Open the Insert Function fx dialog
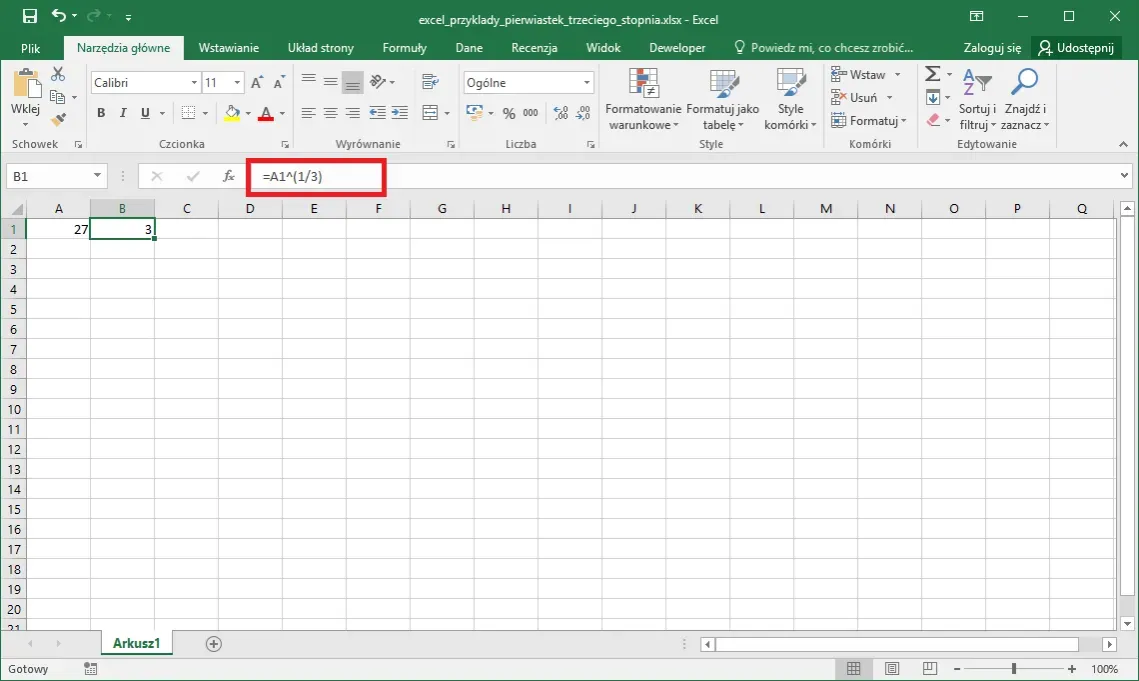The width and height of the screenshot is (1139, 681). [x=229, y=176]
